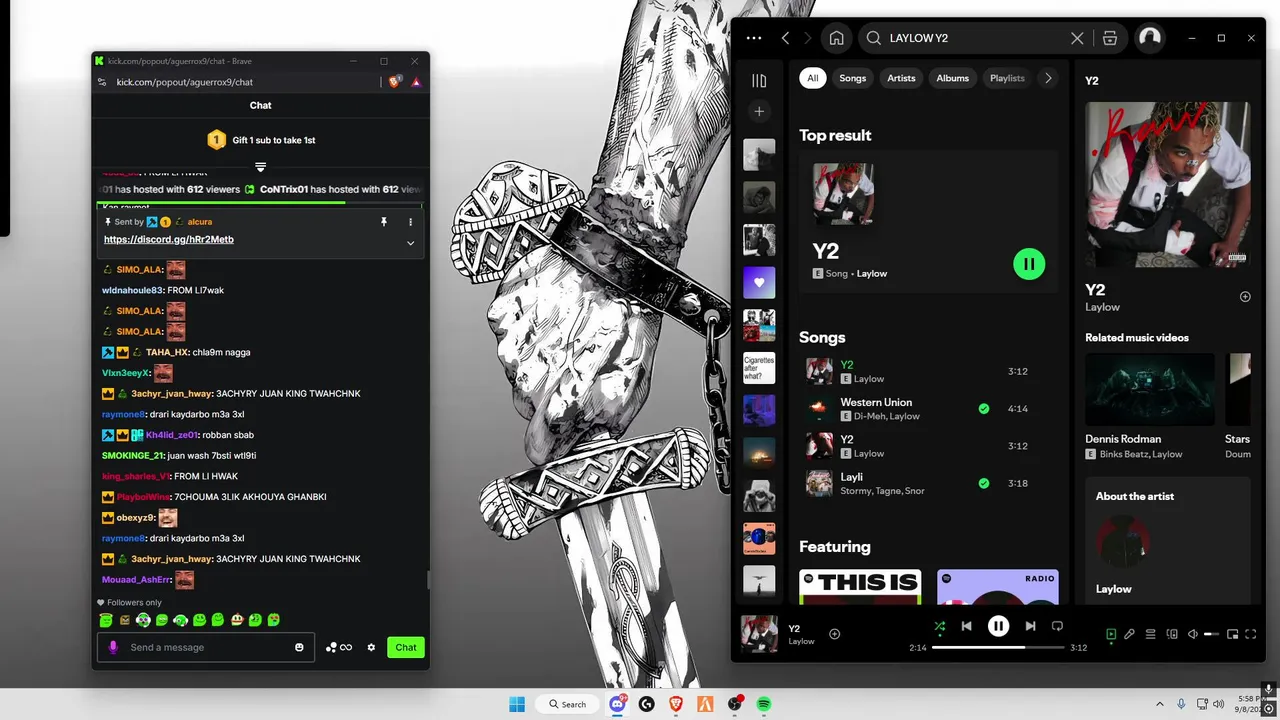Click taskbar Search box
This screenshot has width=1280, height=720.
click(567, 704)
